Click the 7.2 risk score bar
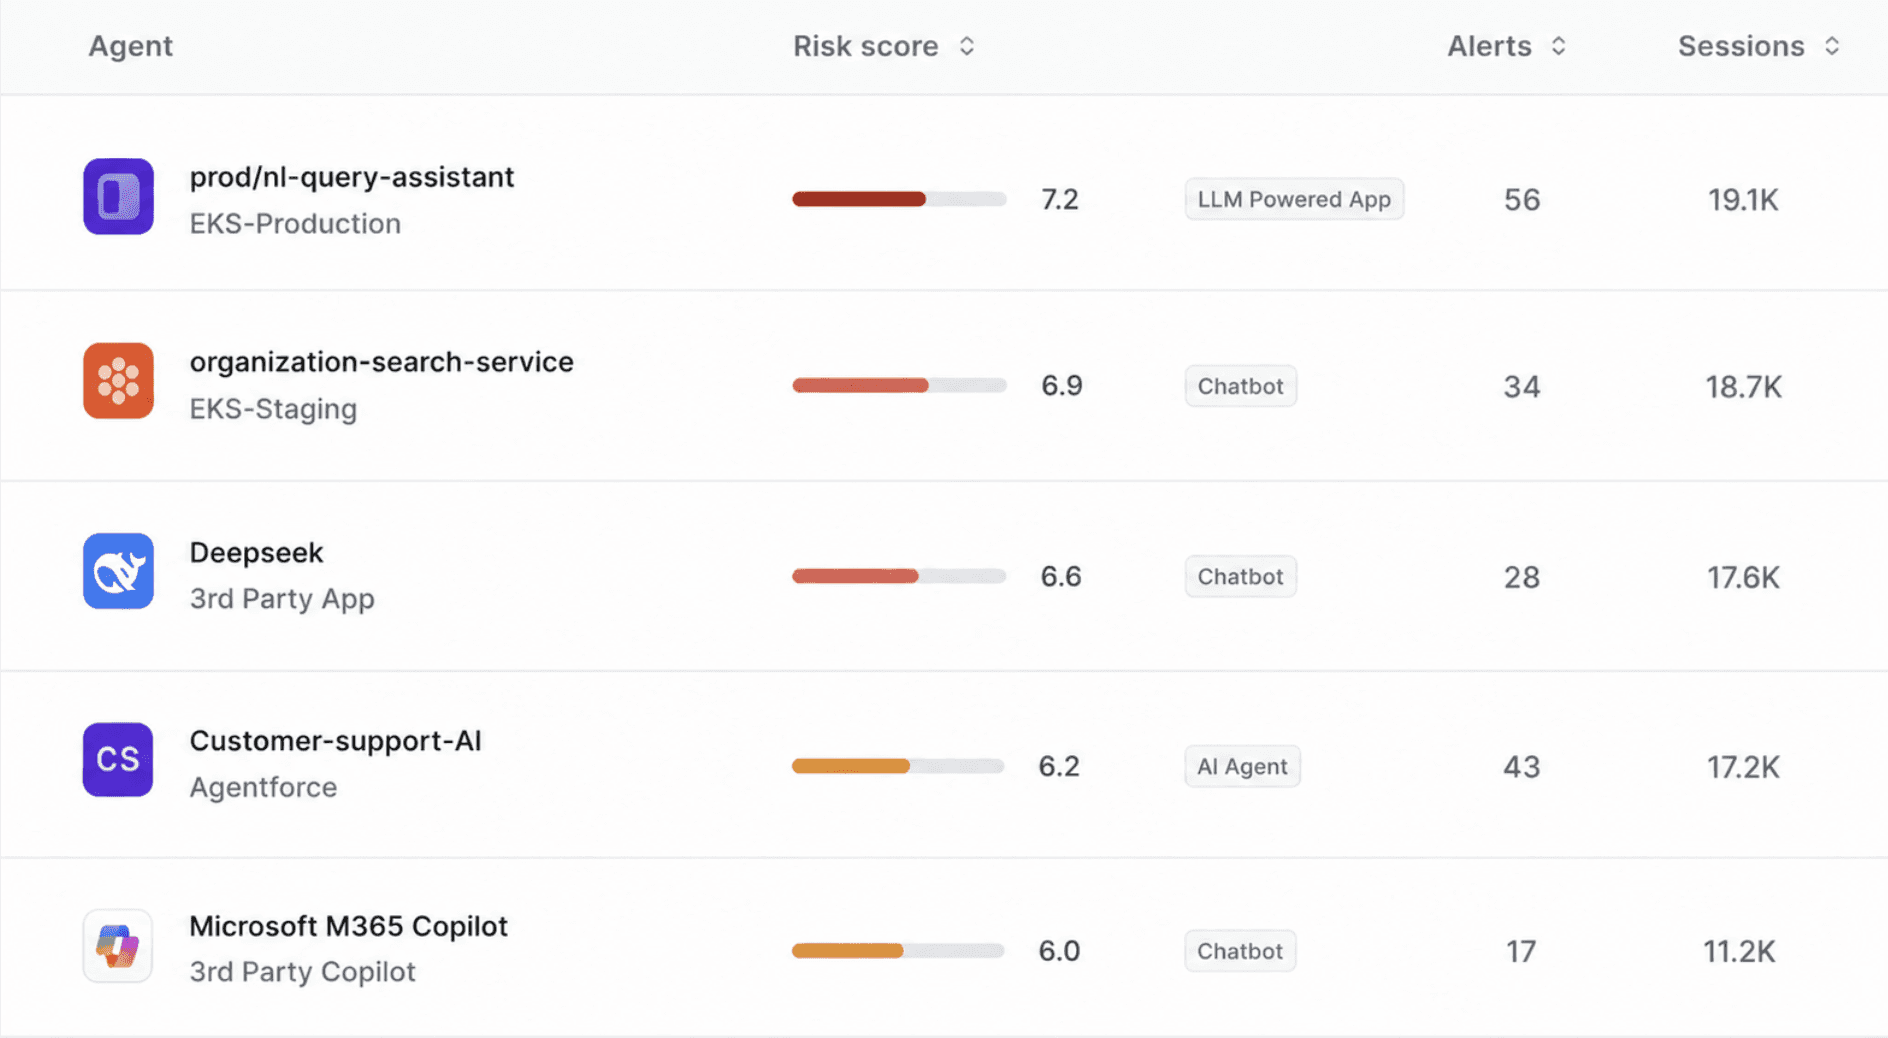1888x1038 pixels. [x=899, y=199]
